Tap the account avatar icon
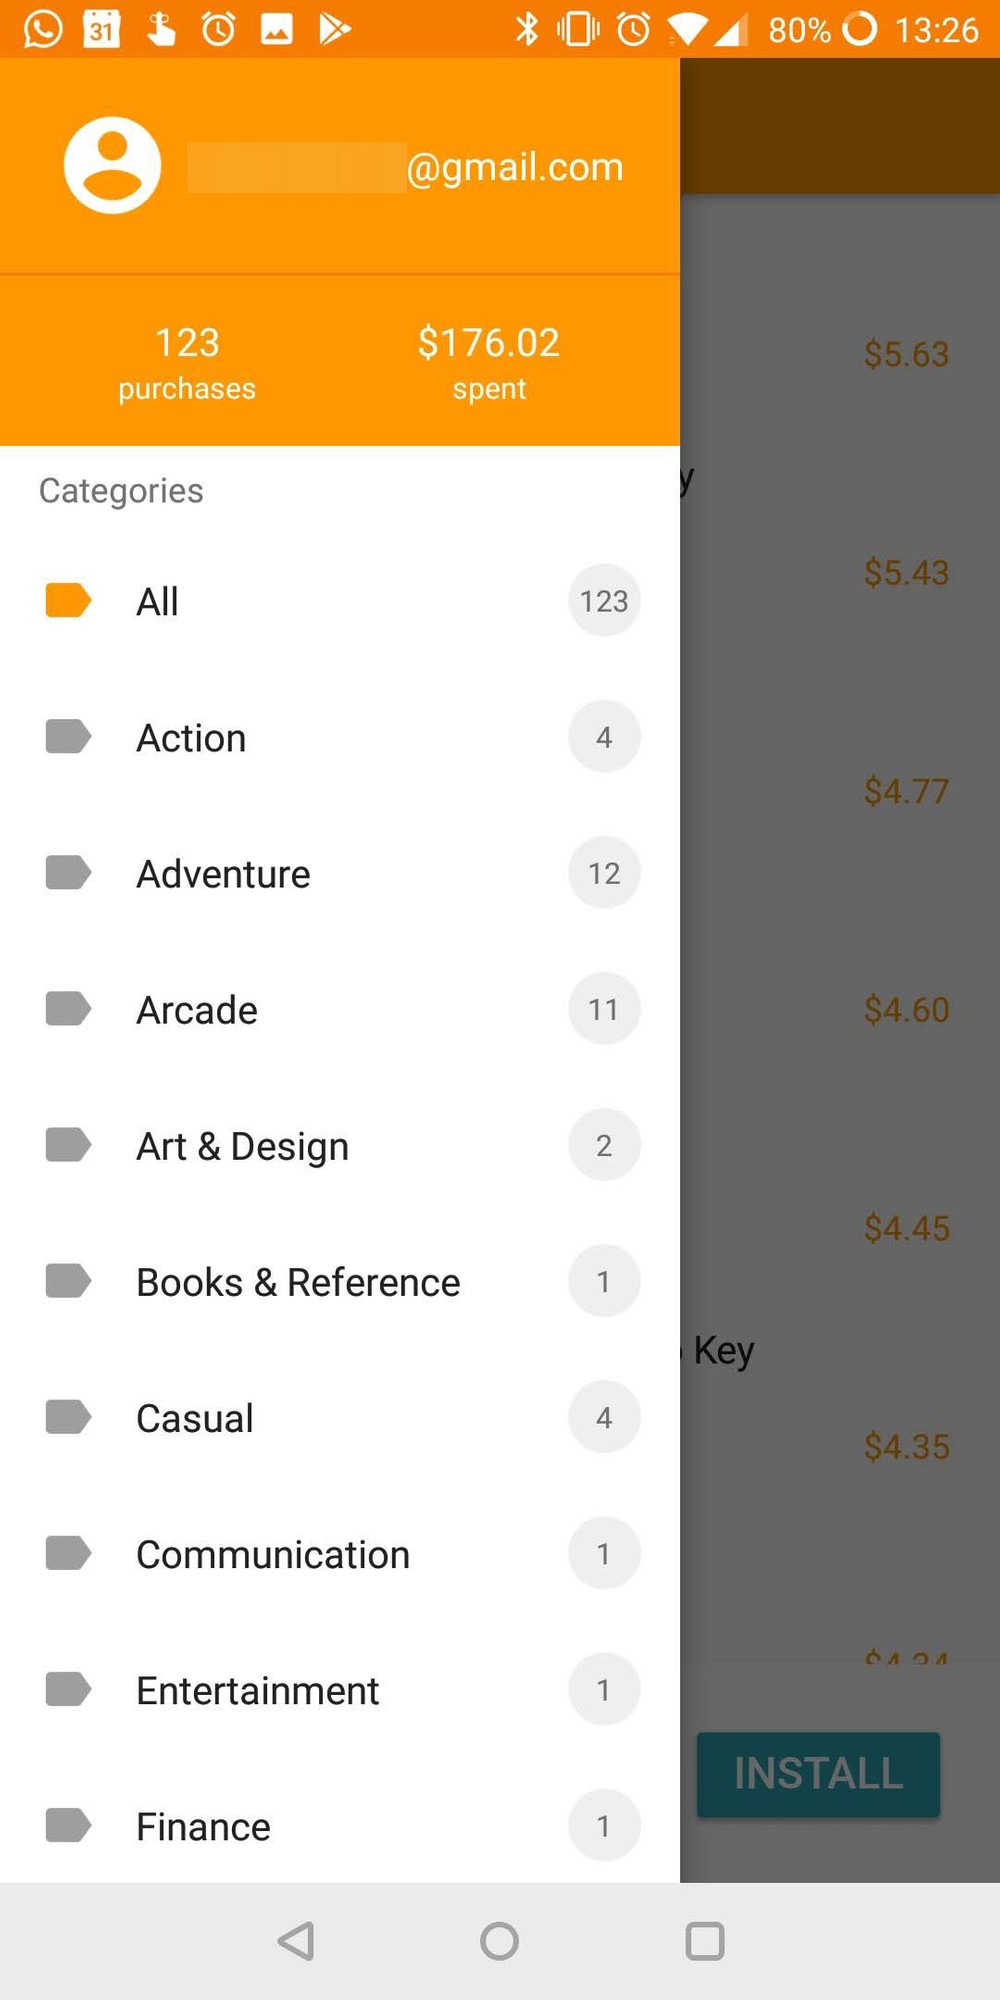 pyautogui.click(x=112, y=165)
